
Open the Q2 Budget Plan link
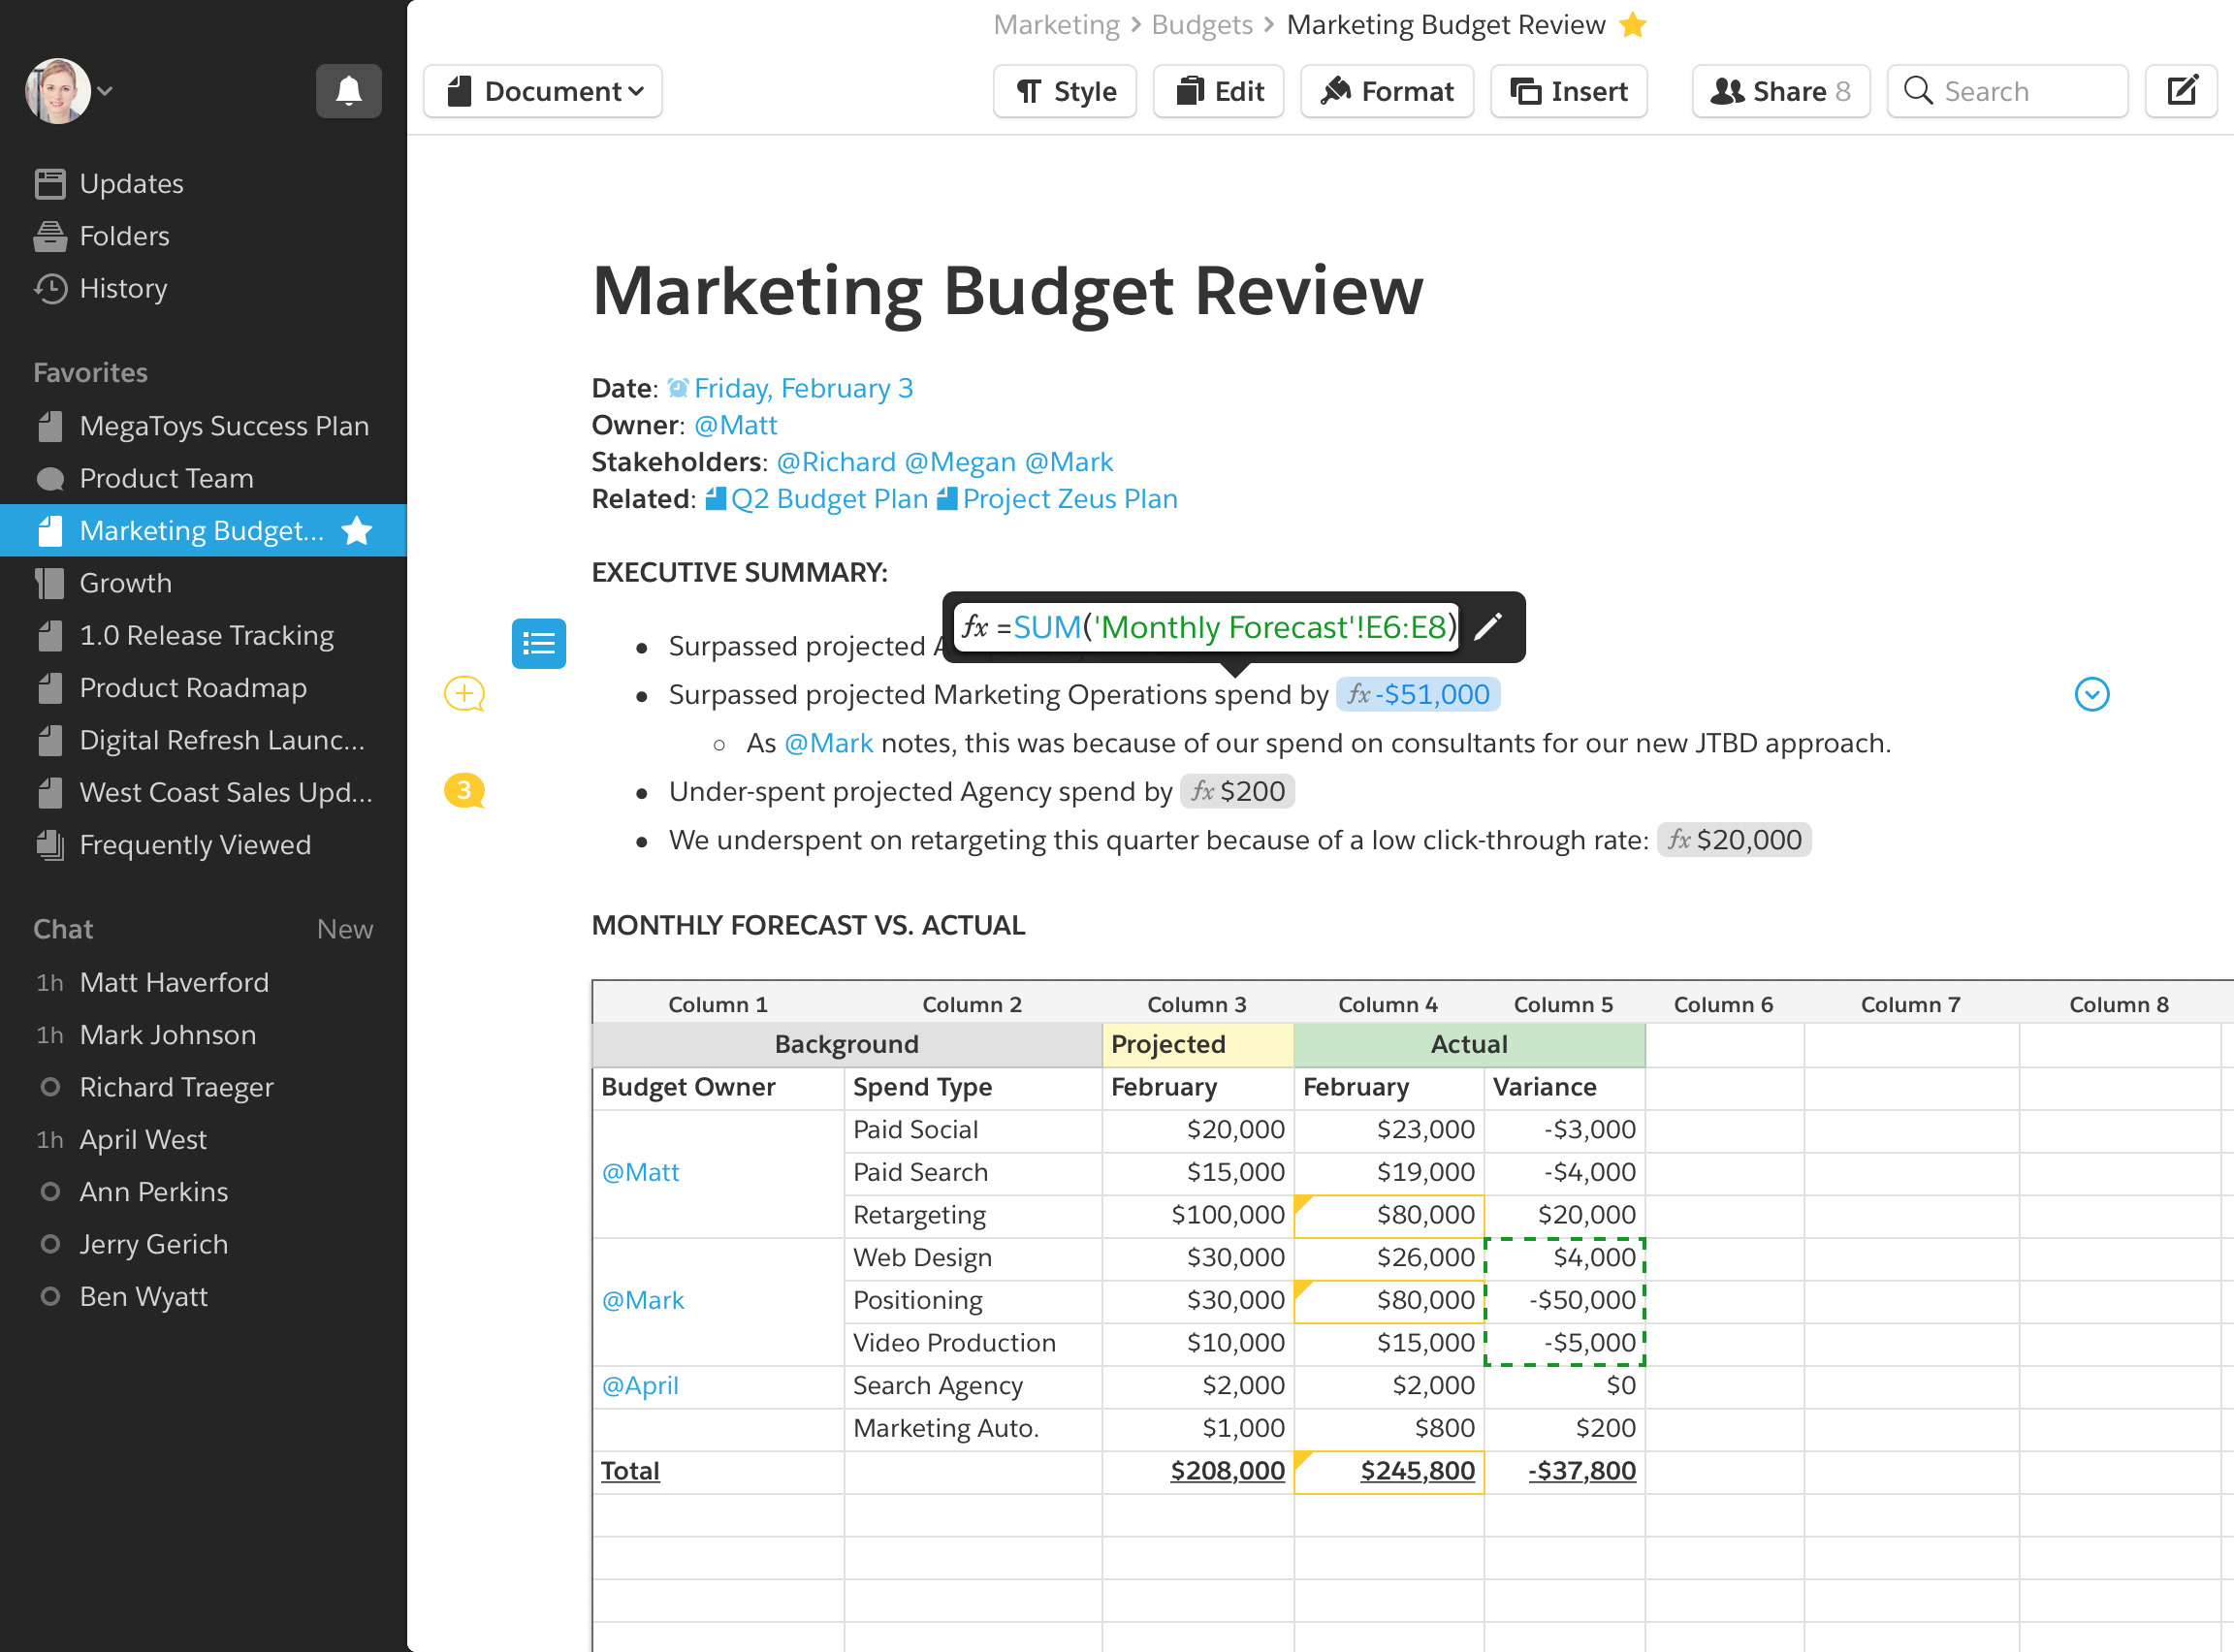coord(828,499)
